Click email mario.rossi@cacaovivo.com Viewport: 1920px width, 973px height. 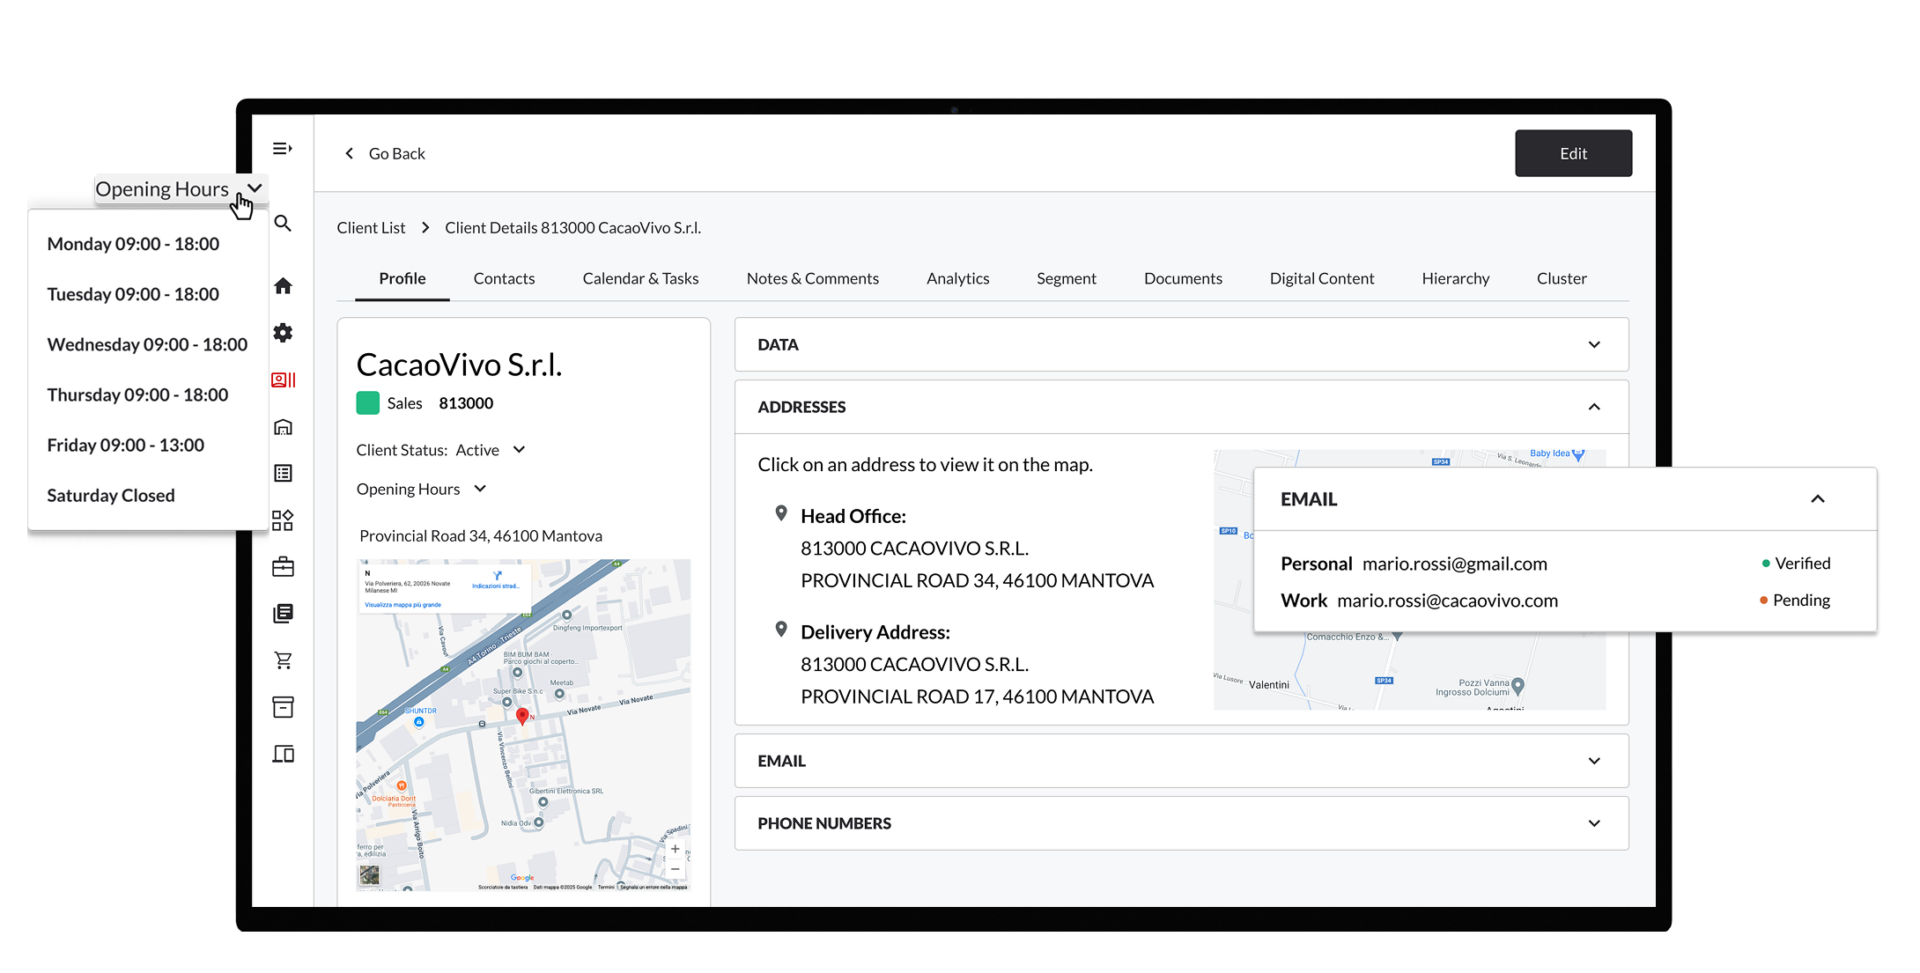(1447, 601)
